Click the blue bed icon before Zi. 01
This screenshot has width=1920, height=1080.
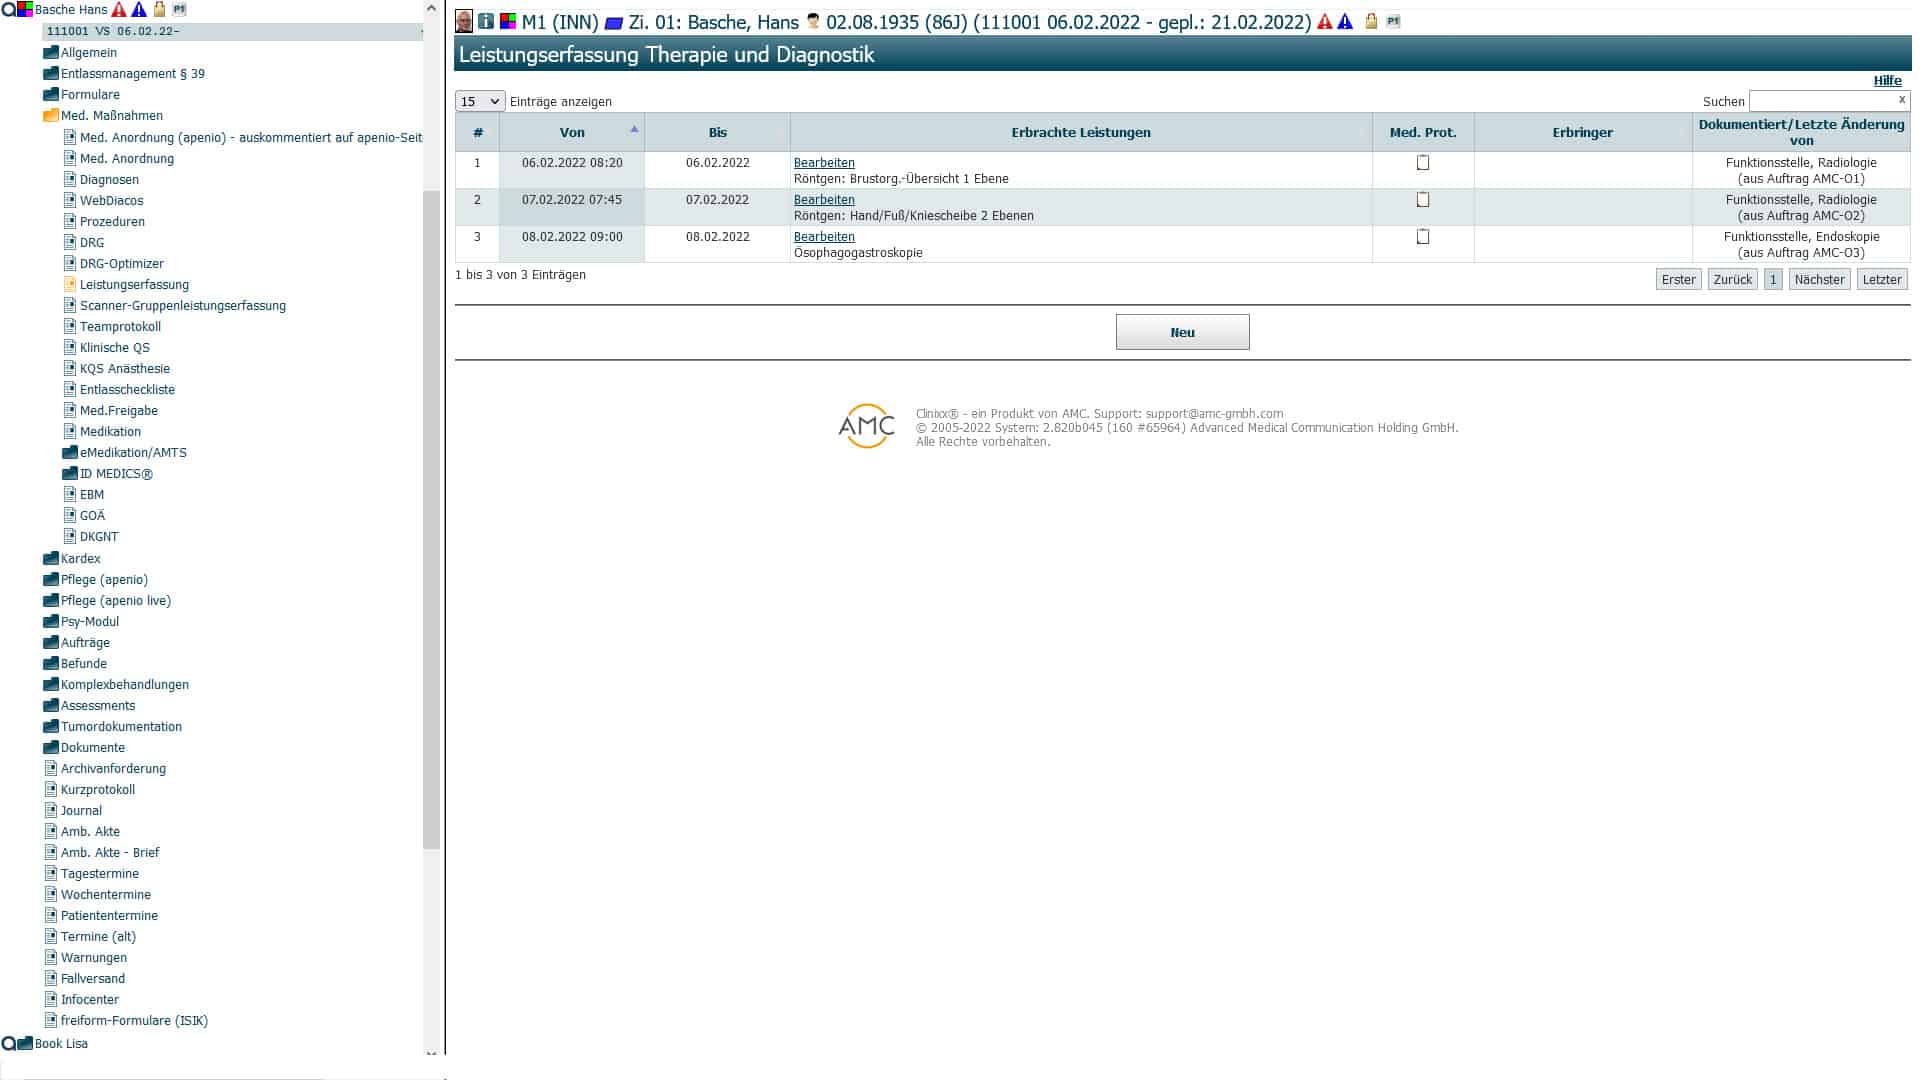coord(614,23)
